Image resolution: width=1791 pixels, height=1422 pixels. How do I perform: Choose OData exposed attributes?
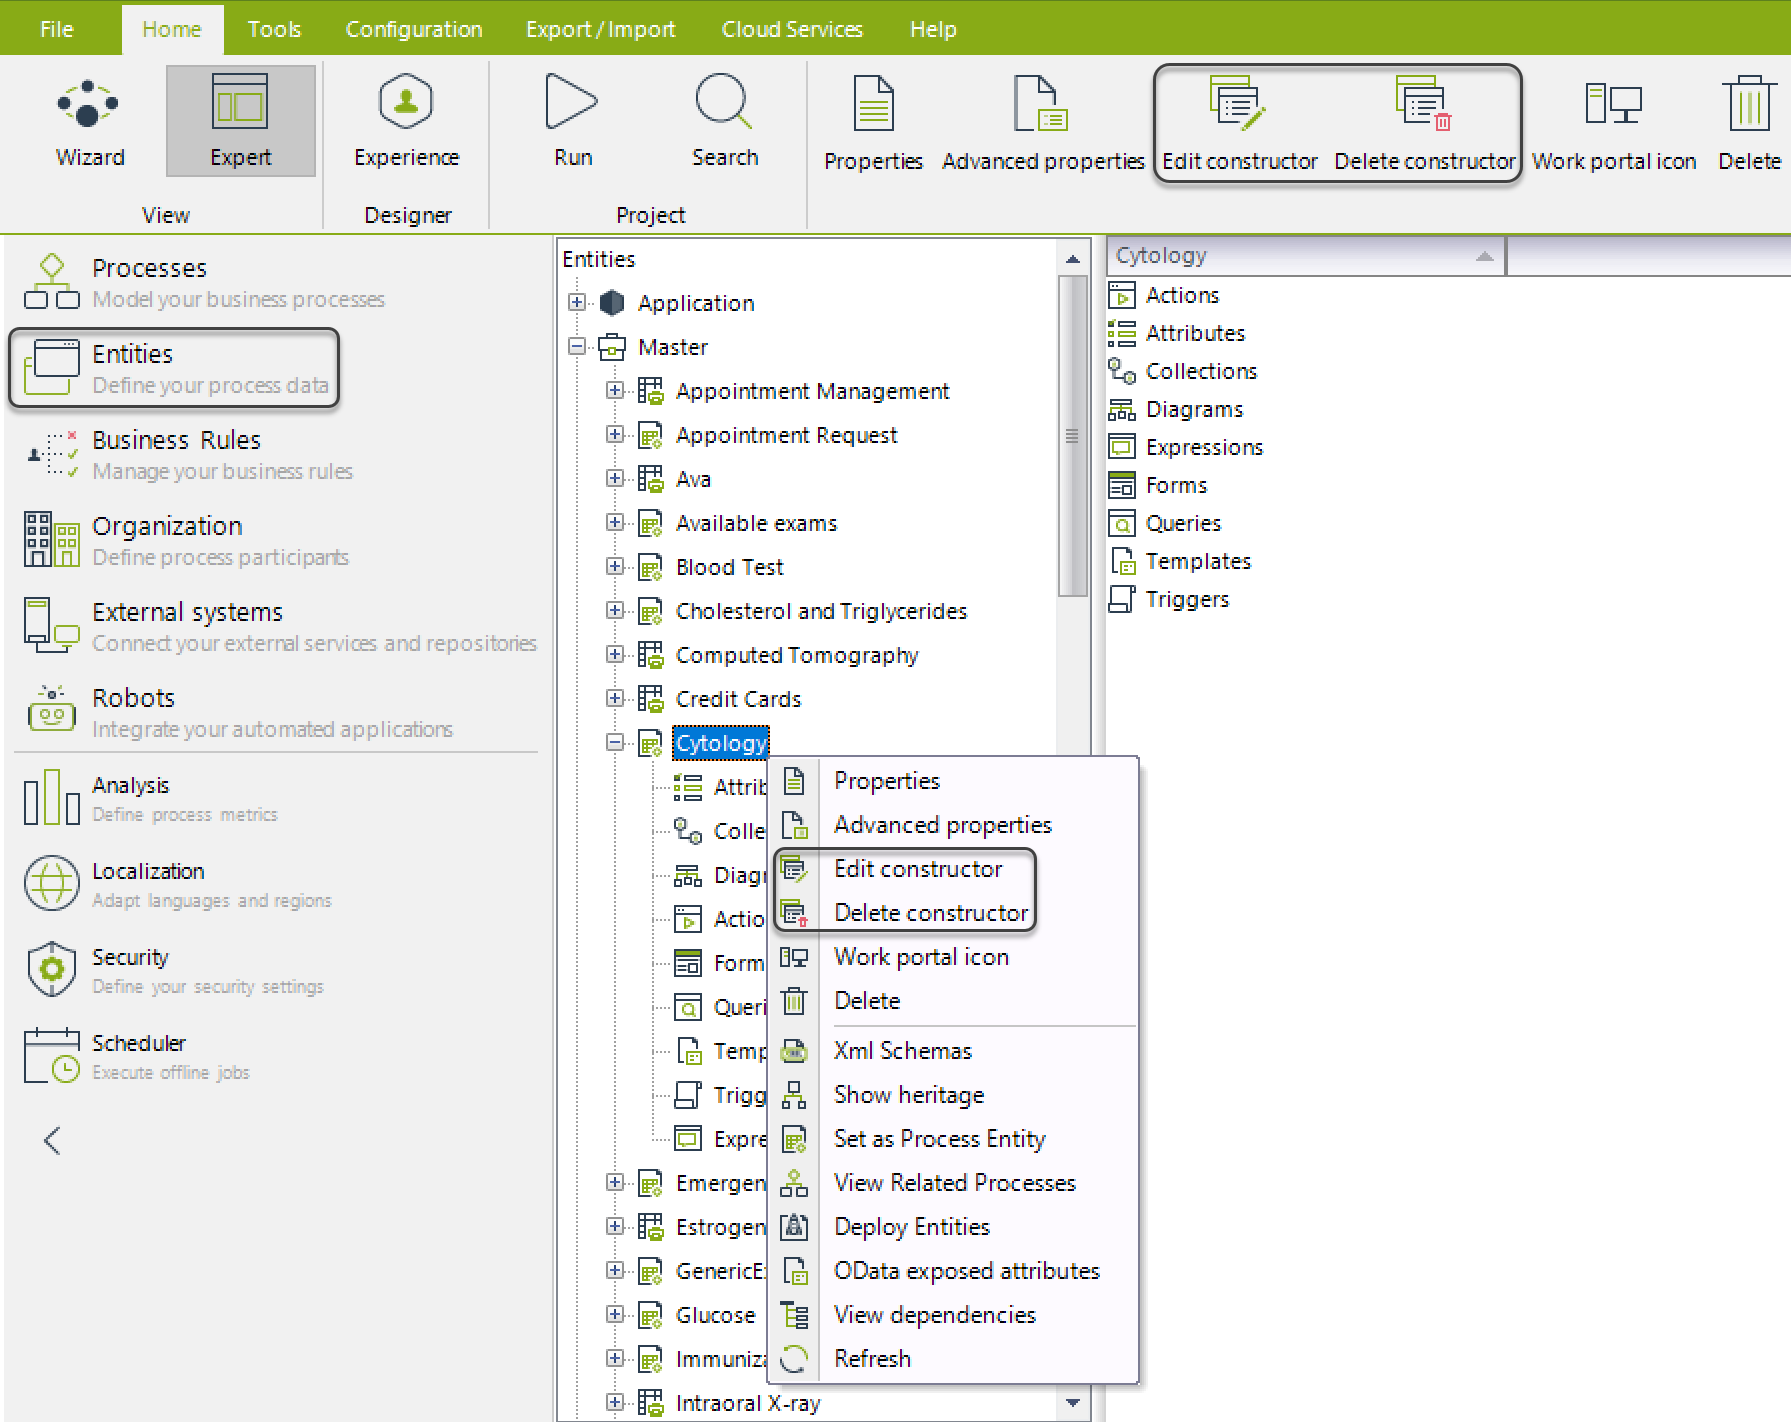click(954, 1271)
